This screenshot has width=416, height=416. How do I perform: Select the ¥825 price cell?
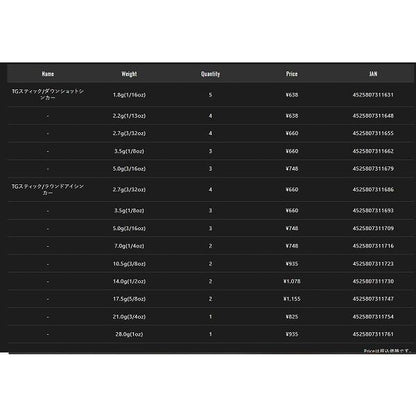292,317
